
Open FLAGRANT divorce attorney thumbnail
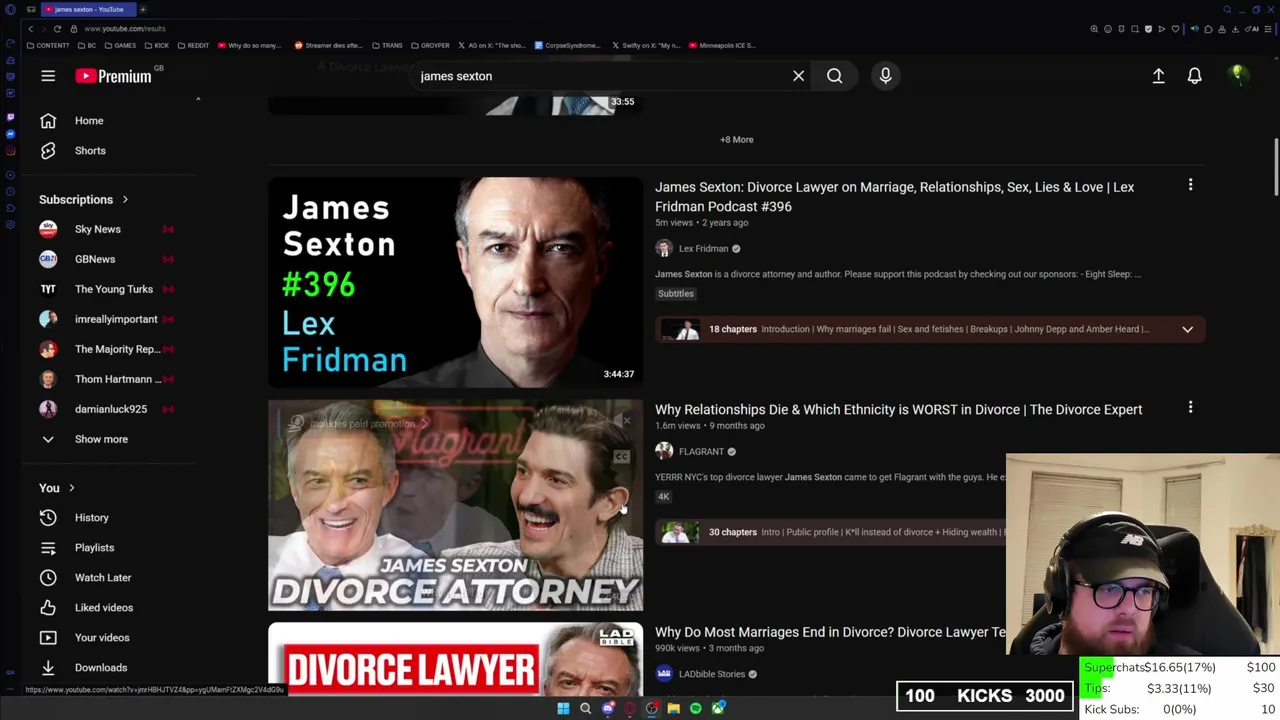(455, 505)
